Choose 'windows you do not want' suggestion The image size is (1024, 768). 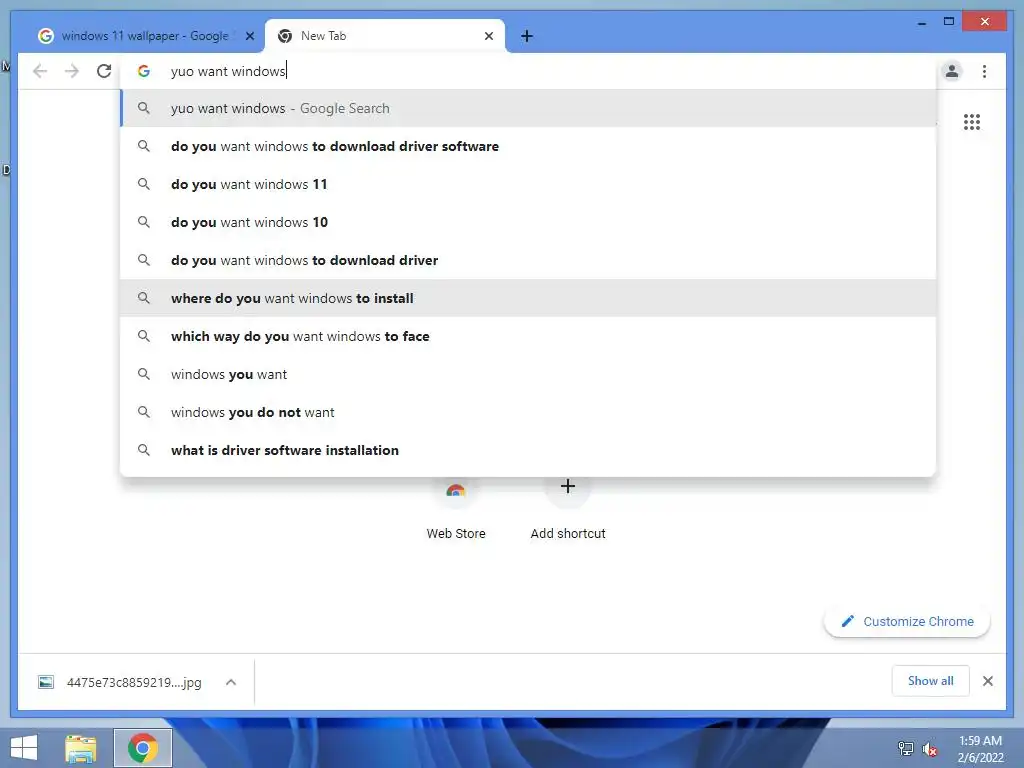tap(528, 411)
